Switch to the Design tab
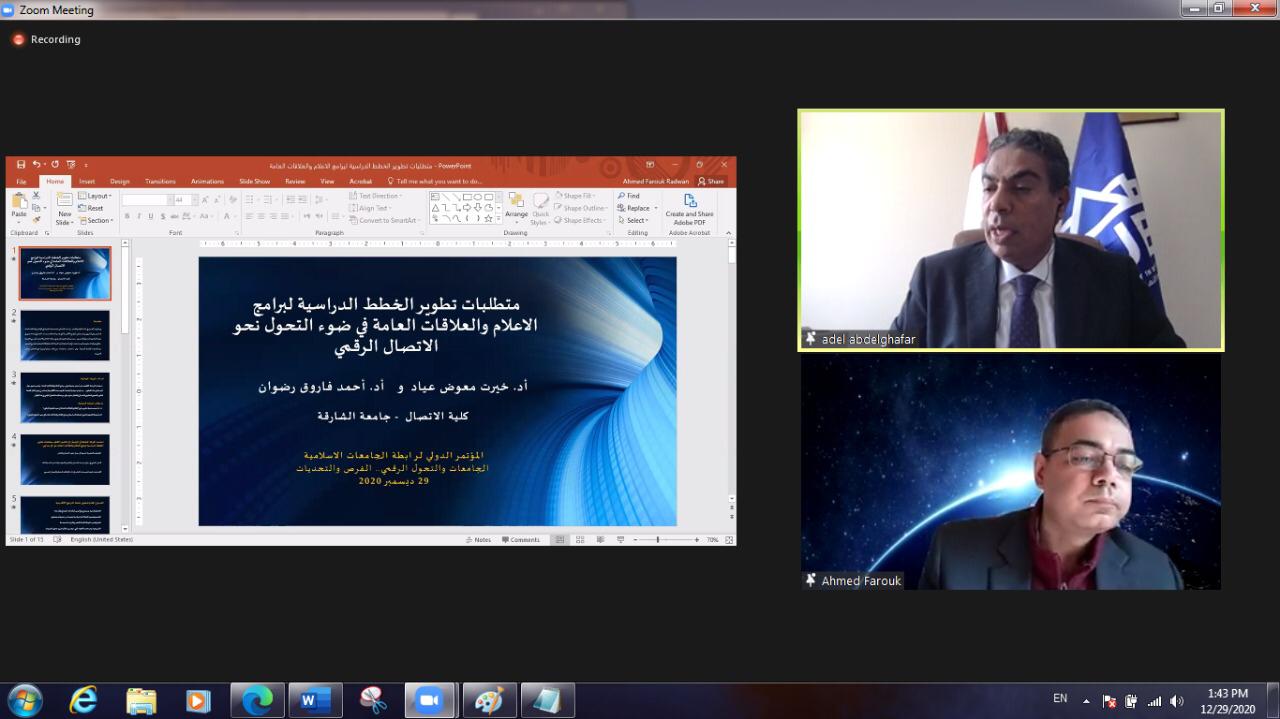Image resolution: width=1280 pixels, height=719 pixels. 120,181
